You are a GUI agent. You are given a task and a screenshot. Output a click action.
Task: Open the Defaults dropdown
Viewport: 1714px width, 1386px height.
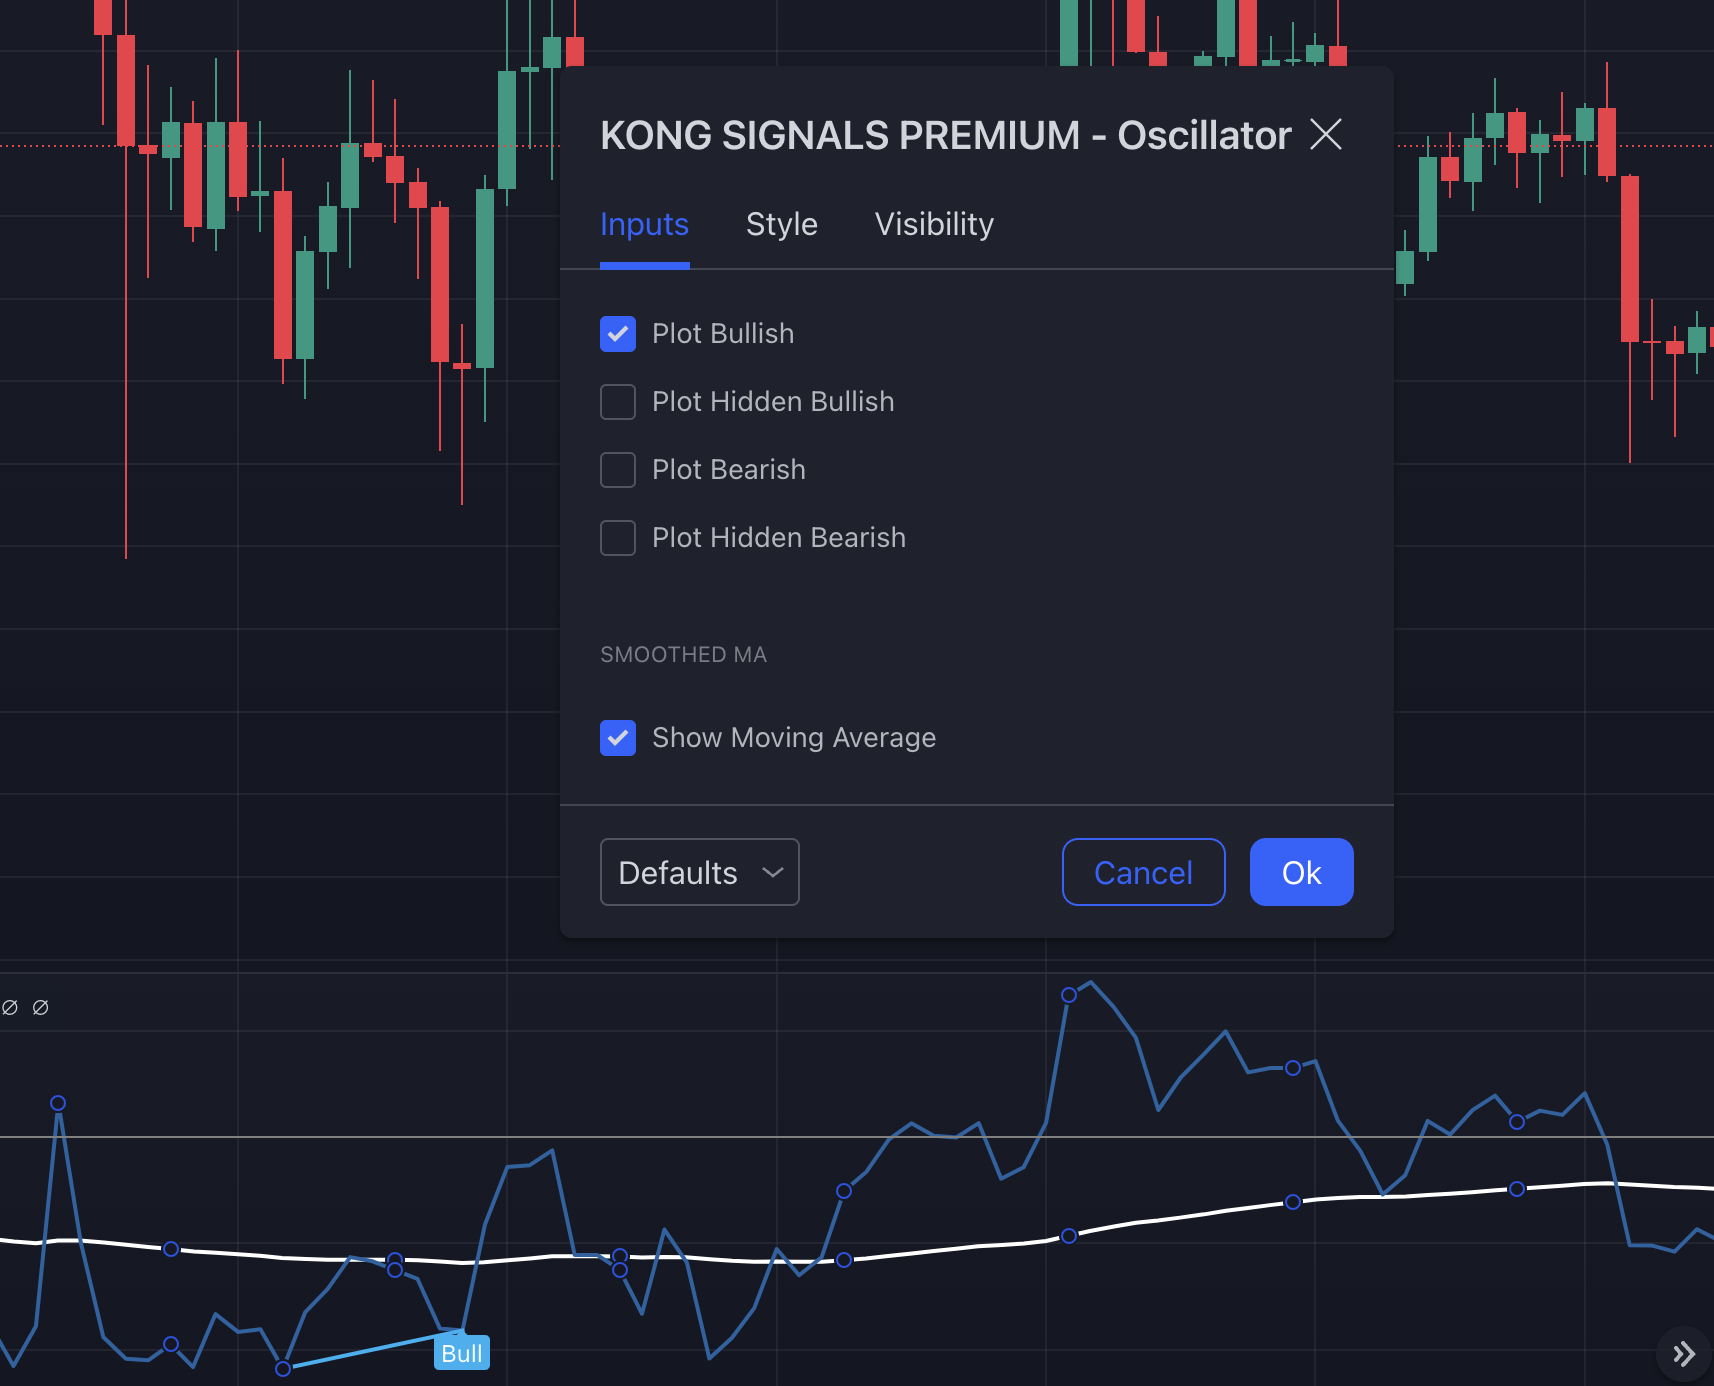tap(700, 872)
